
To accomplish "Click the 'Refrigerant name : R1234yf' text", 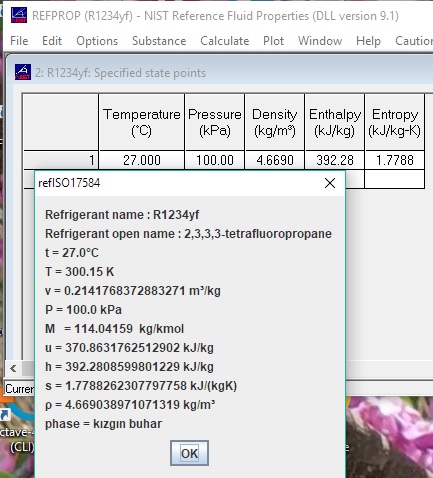I will (122, 215).
